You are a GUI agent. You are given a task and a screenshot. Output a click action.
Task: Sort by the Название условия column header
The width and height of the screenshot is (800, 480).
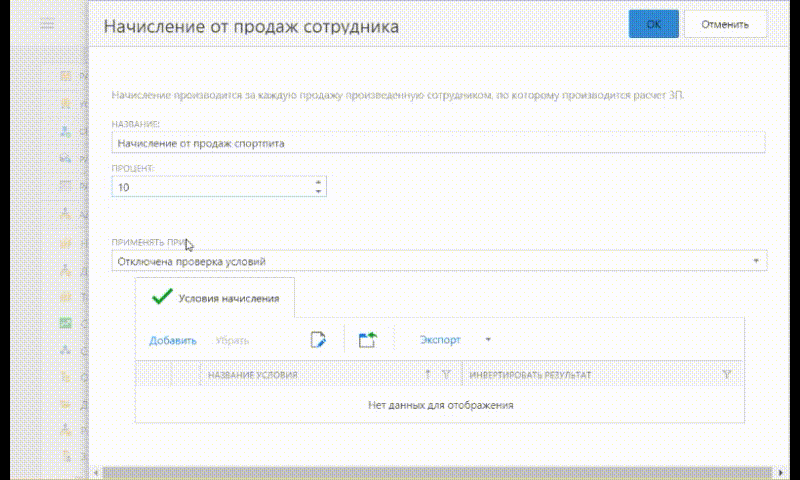tap(253, 375)
